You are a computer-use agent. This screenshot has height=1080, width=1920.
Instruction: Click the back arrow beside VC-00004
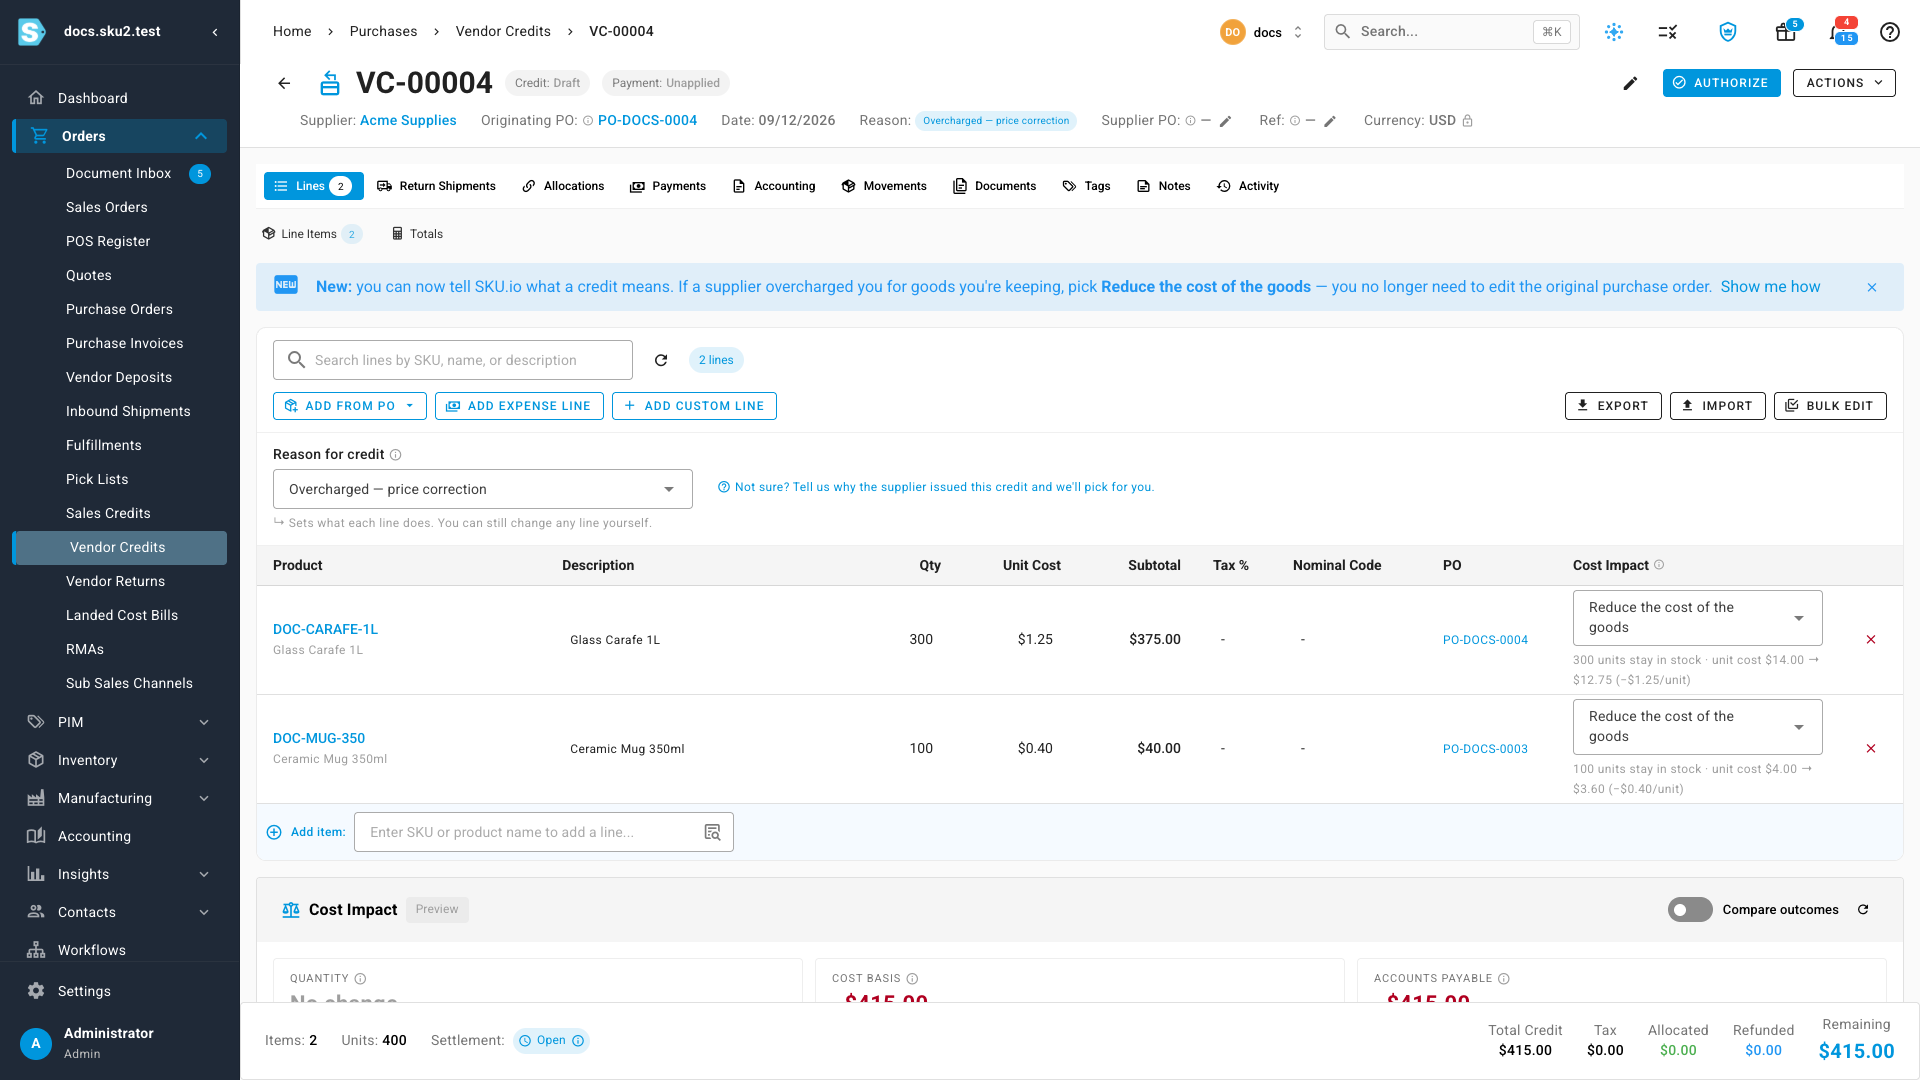pos(284,83)
